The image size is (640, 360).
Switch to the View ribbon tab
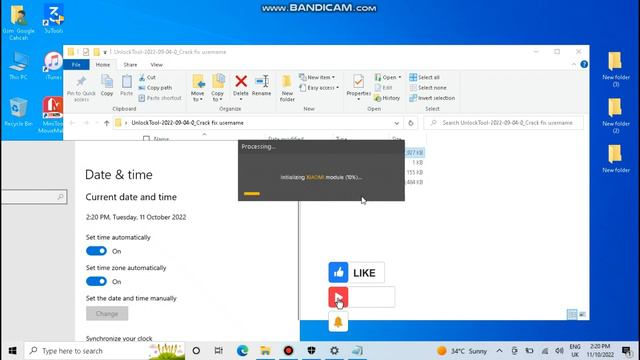point(156,64)
